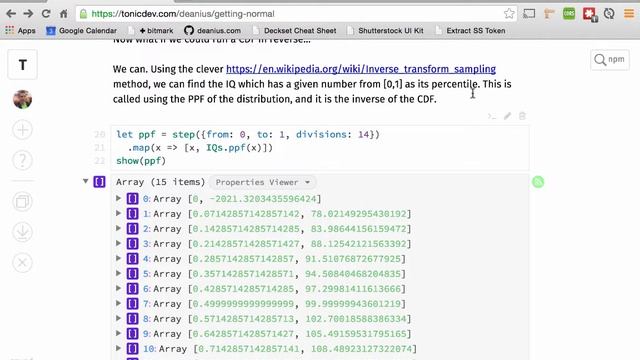Click the value 108.48923127322074

coord(361,349)
